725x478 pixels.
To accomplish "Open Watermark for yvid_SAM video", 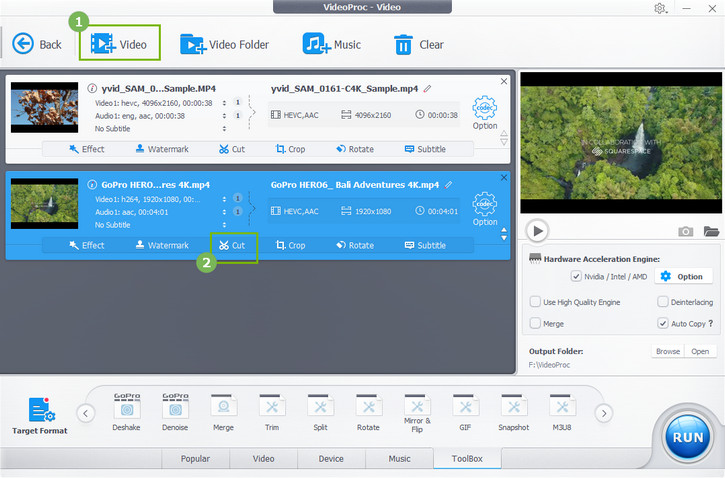I will pos(162,149).
